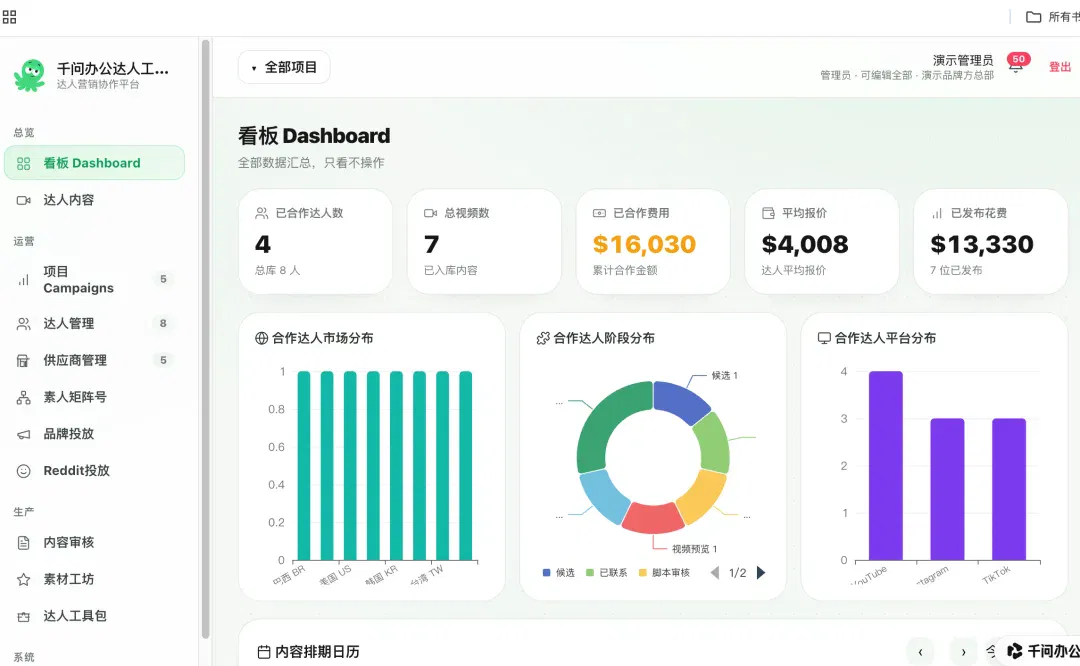Viewport: 1080px width, 666px height.
Task: Click the 素人矩阵号 network icon
Action: point(23,397)
